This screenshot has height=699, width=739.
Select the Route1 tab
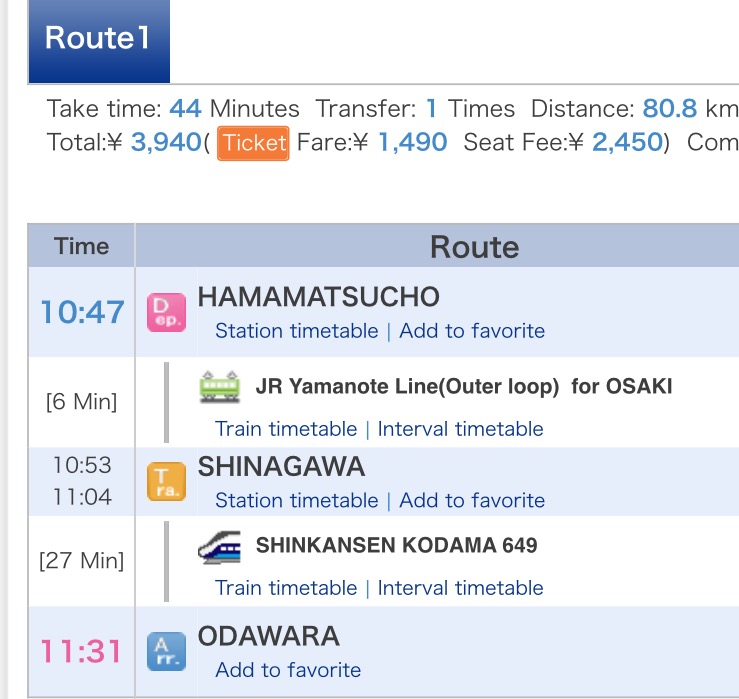point(98,41)
